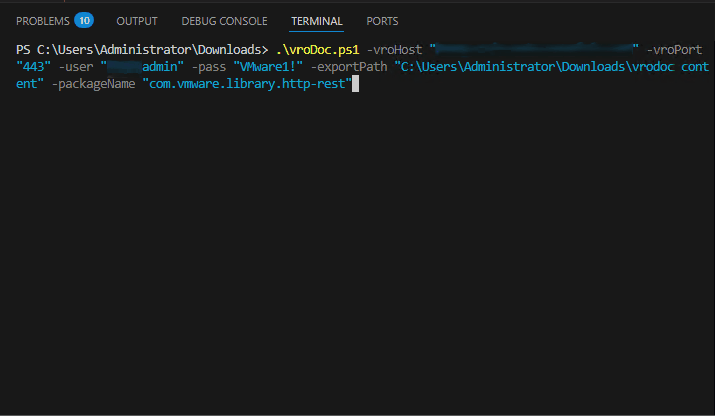Click the .\vroDoc.ps1 command text

pyautogui.click(x=317, y=49)
